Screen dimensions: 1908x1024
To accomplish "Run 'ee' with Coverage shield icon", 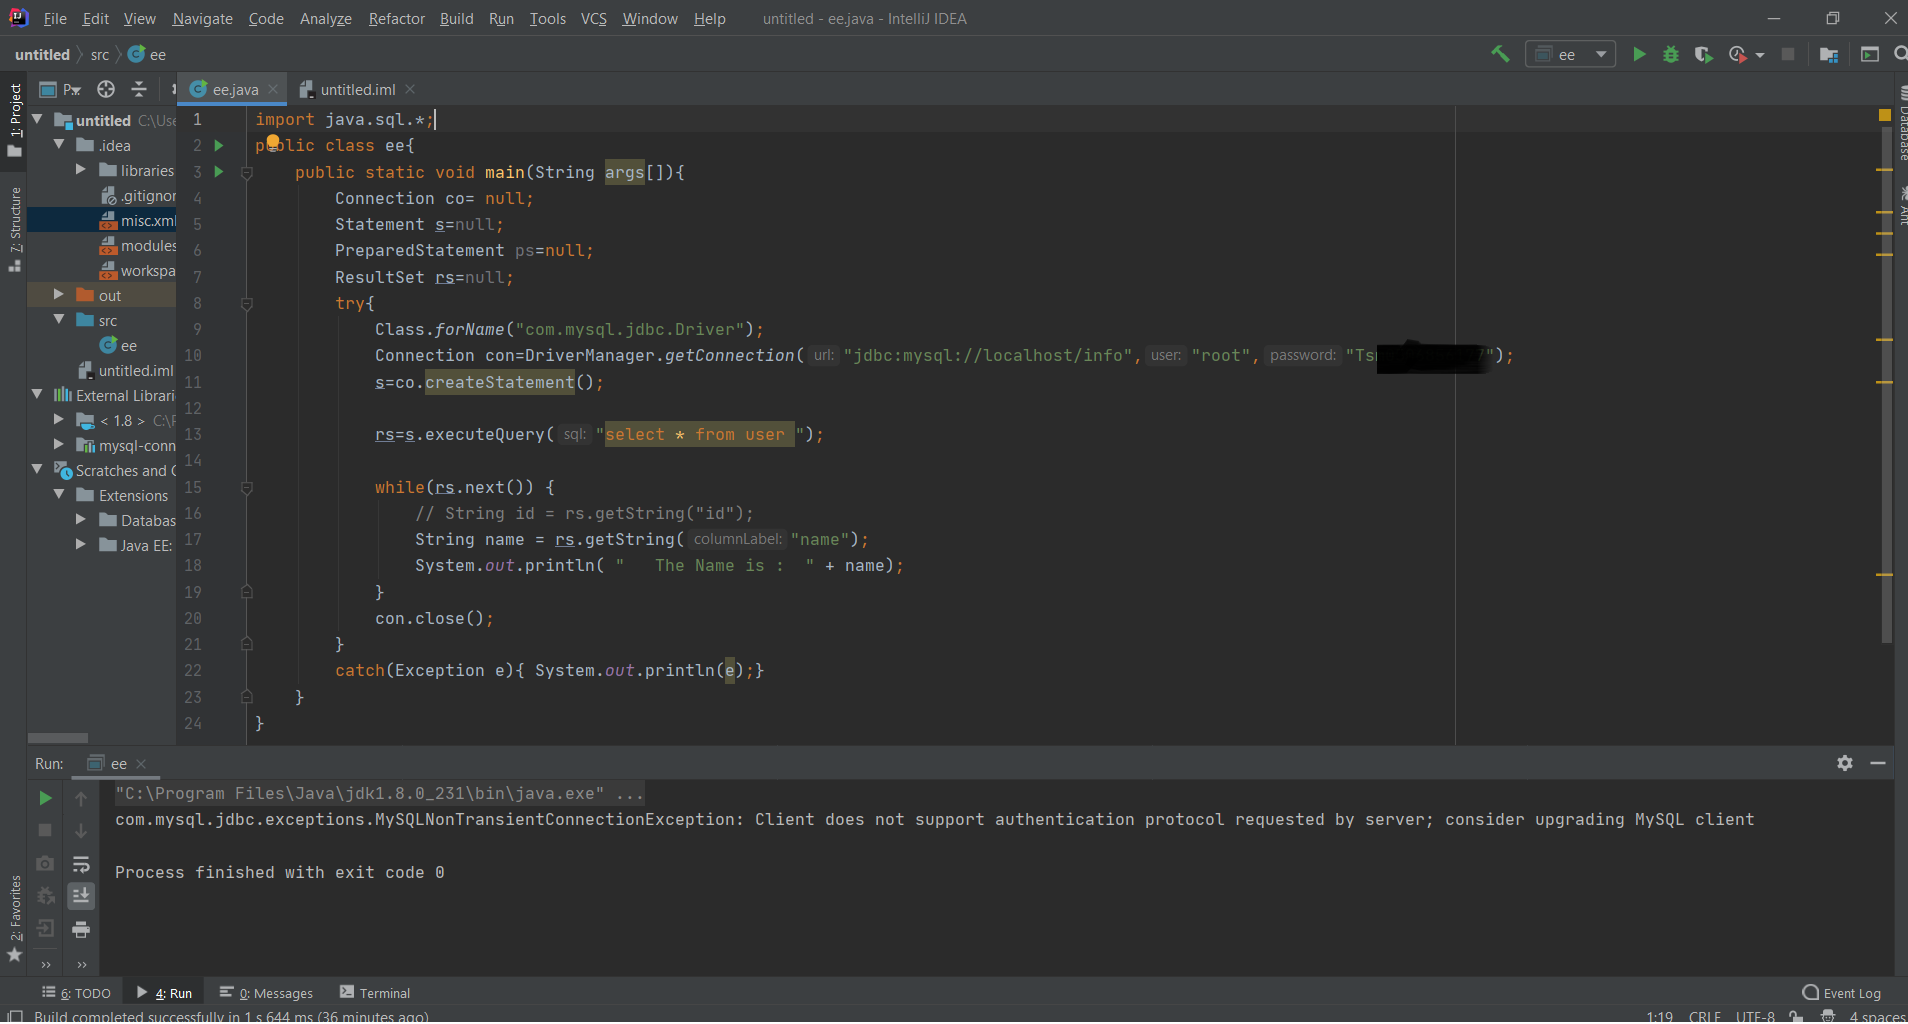I will click(1704, 54).
